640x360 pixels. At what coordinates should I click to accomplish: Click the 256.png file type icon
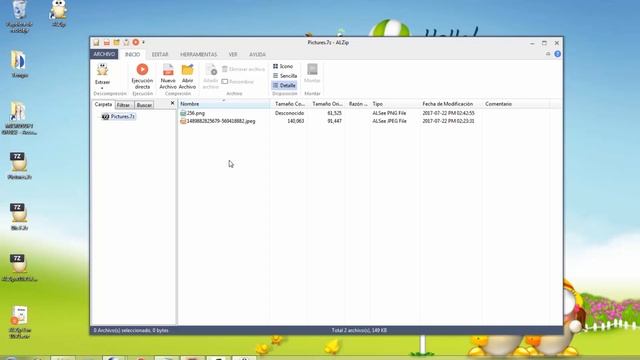point(183,113)
